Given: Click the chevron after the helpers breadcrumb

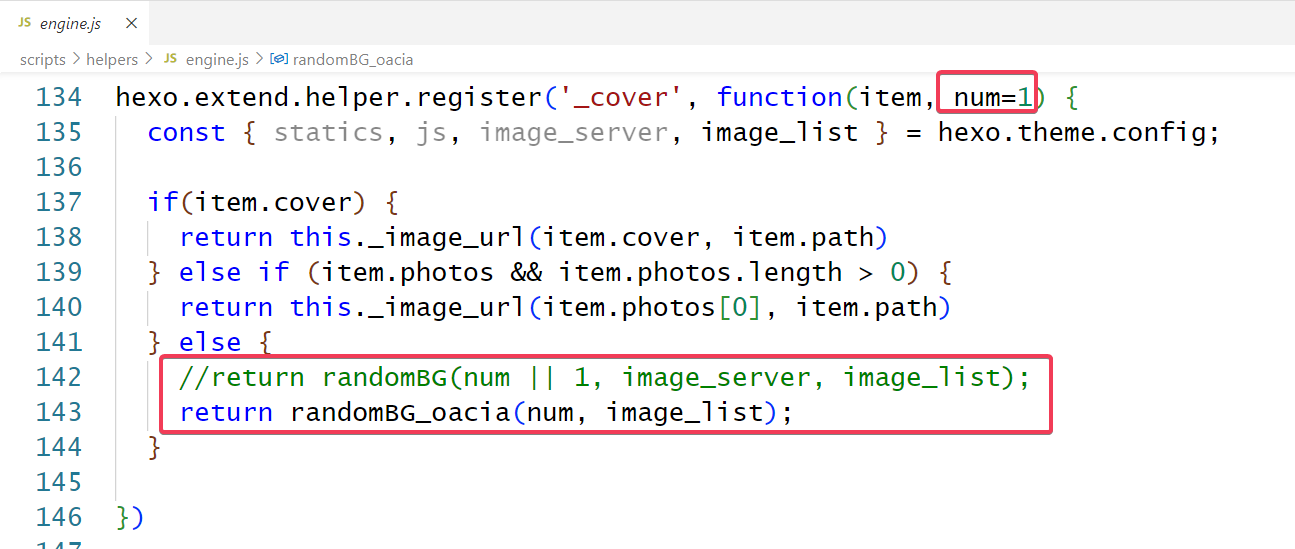Looking at the screenshot, I should click(x=149, y=60).
